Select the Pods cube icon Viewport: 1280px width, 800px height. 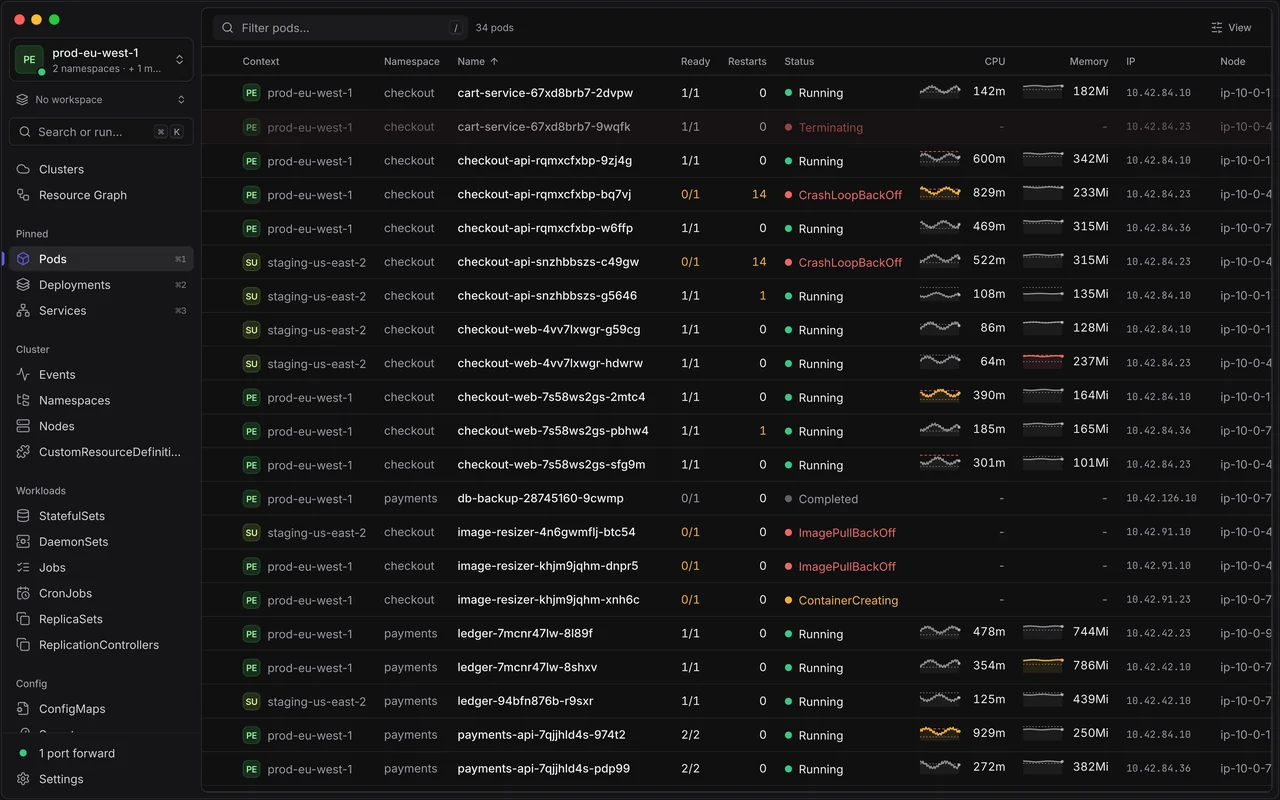(x=23, y=259)
